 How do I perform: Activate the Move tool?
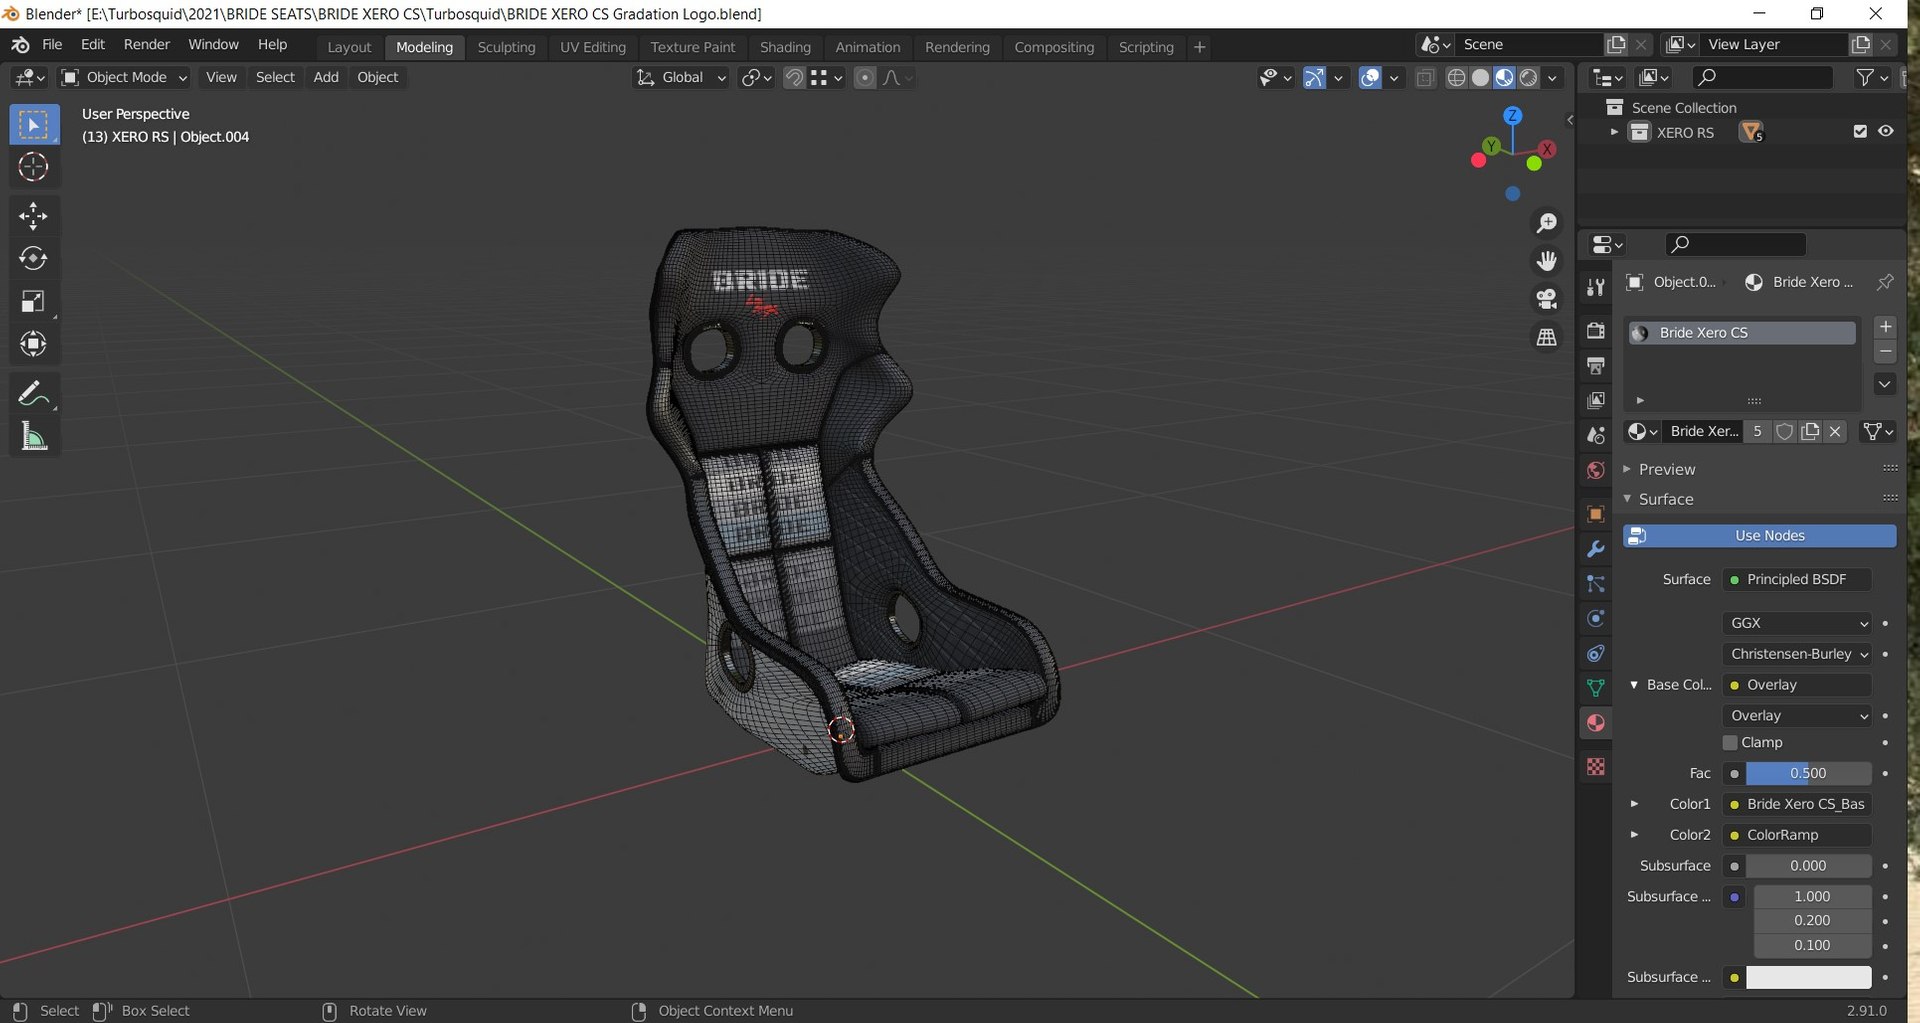(33, 216)
